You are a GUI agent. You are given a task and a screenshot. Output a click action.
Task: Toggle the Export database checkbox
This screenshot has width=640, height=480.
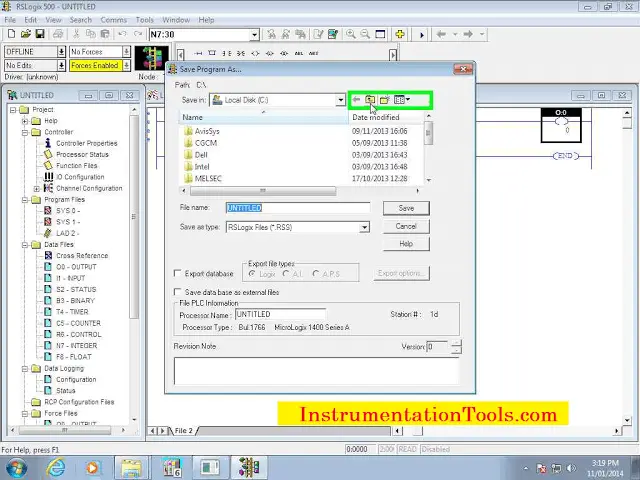(177, 273)
